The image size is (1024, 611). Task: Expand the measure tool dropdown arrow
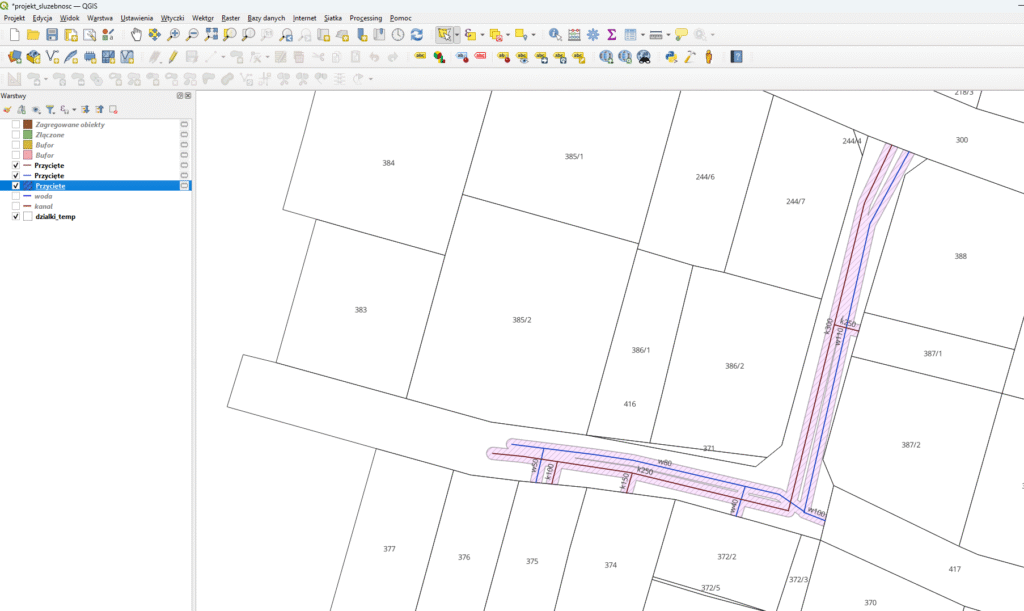click(669, 35)
